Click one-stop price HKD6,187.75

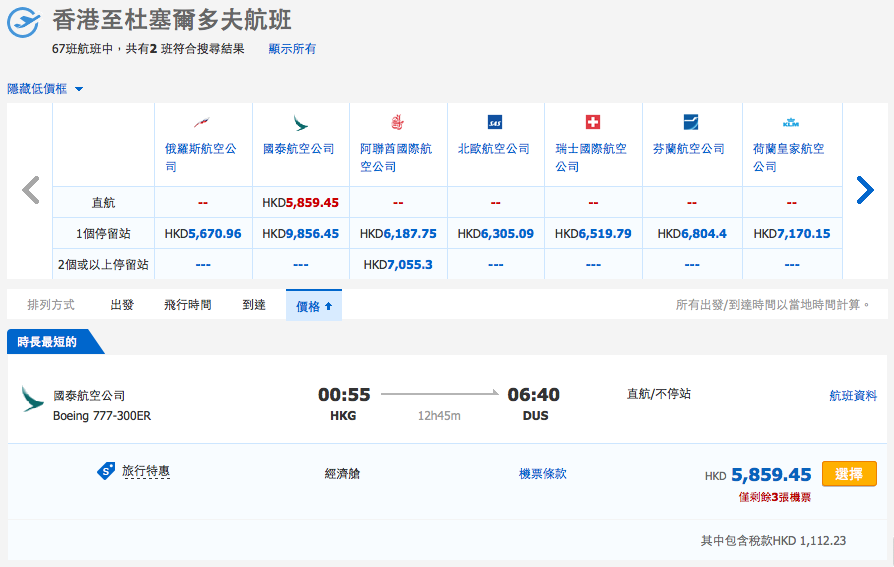(x=398, y=233)
